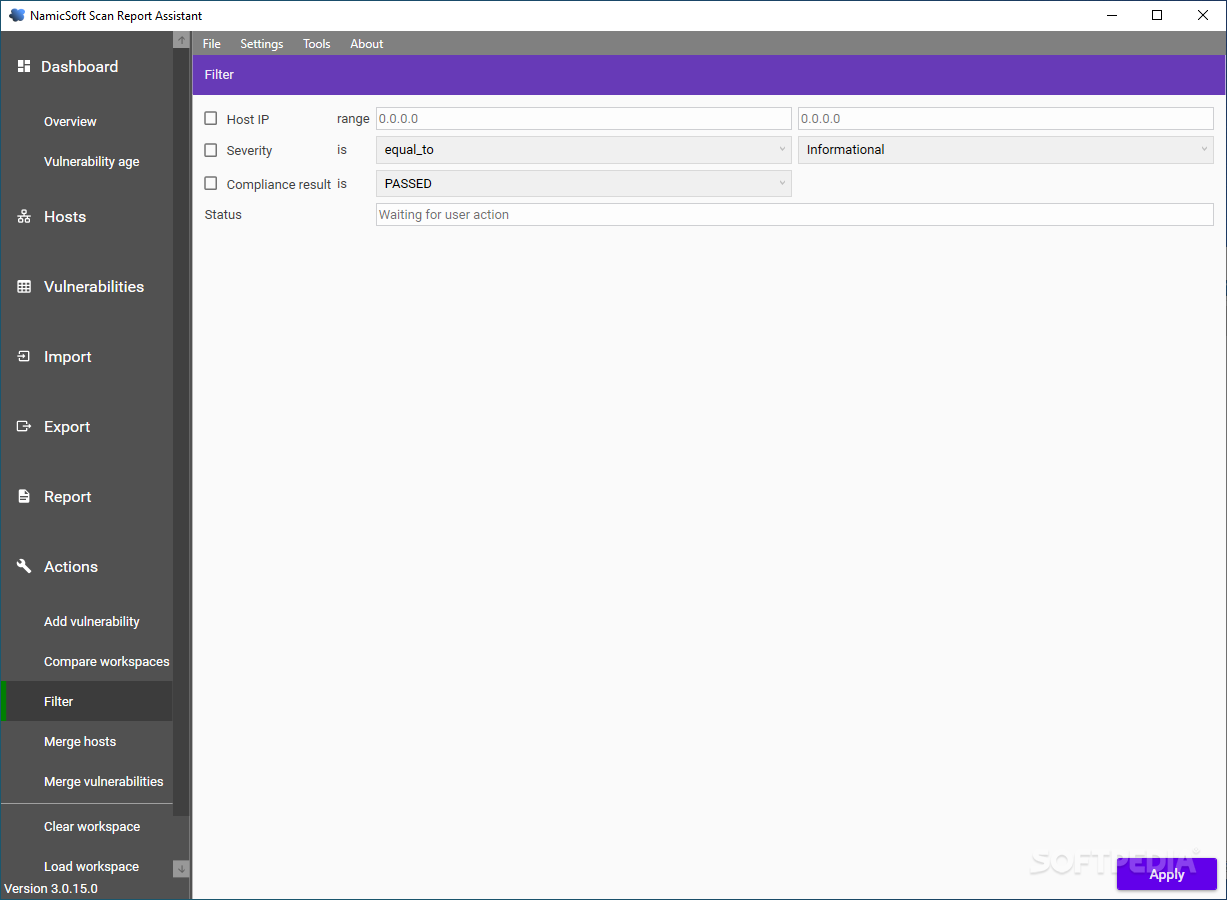Click the Export section label
Screen dimensions: 1227x900
coord(67,427)
